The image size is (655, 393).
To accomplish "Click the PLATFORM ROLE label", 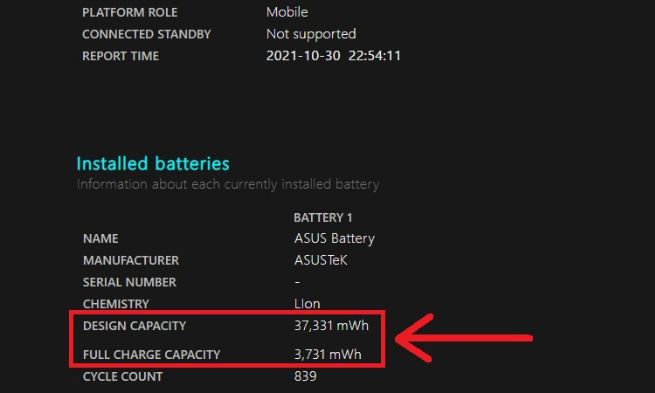I will tap(130, 13).
